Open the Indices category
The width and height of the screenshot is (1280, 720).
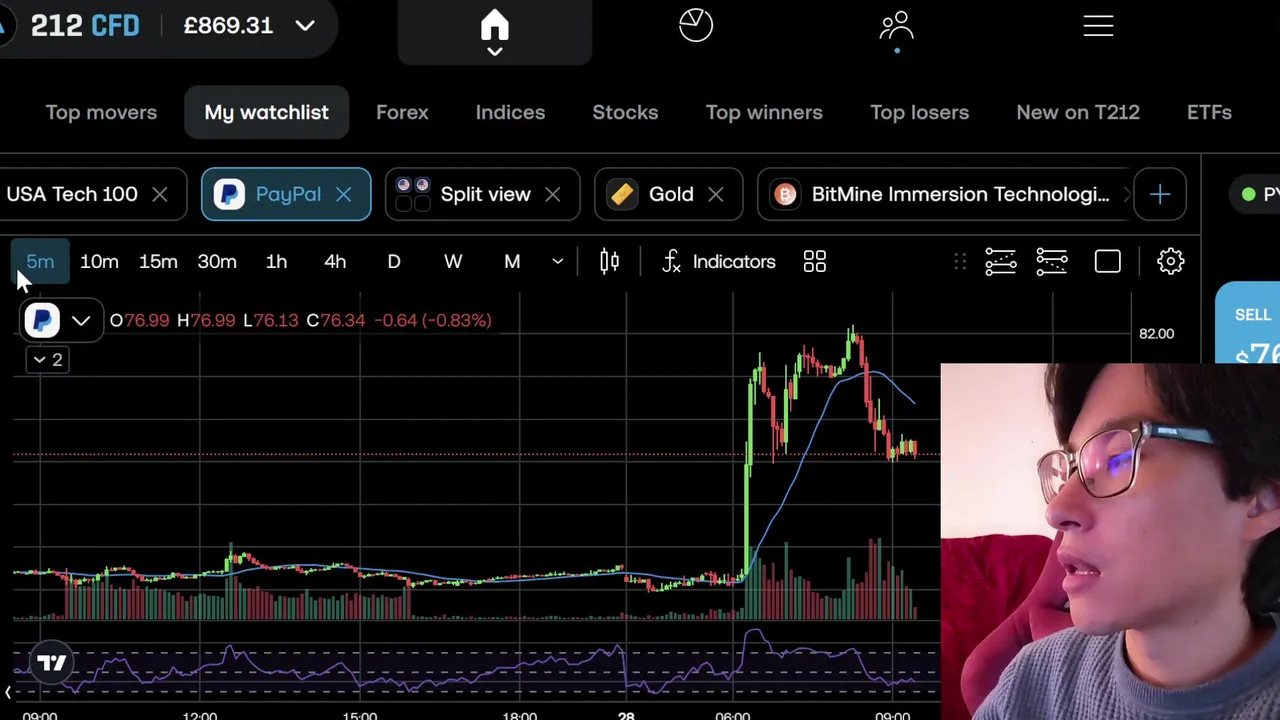coord(510,112)
